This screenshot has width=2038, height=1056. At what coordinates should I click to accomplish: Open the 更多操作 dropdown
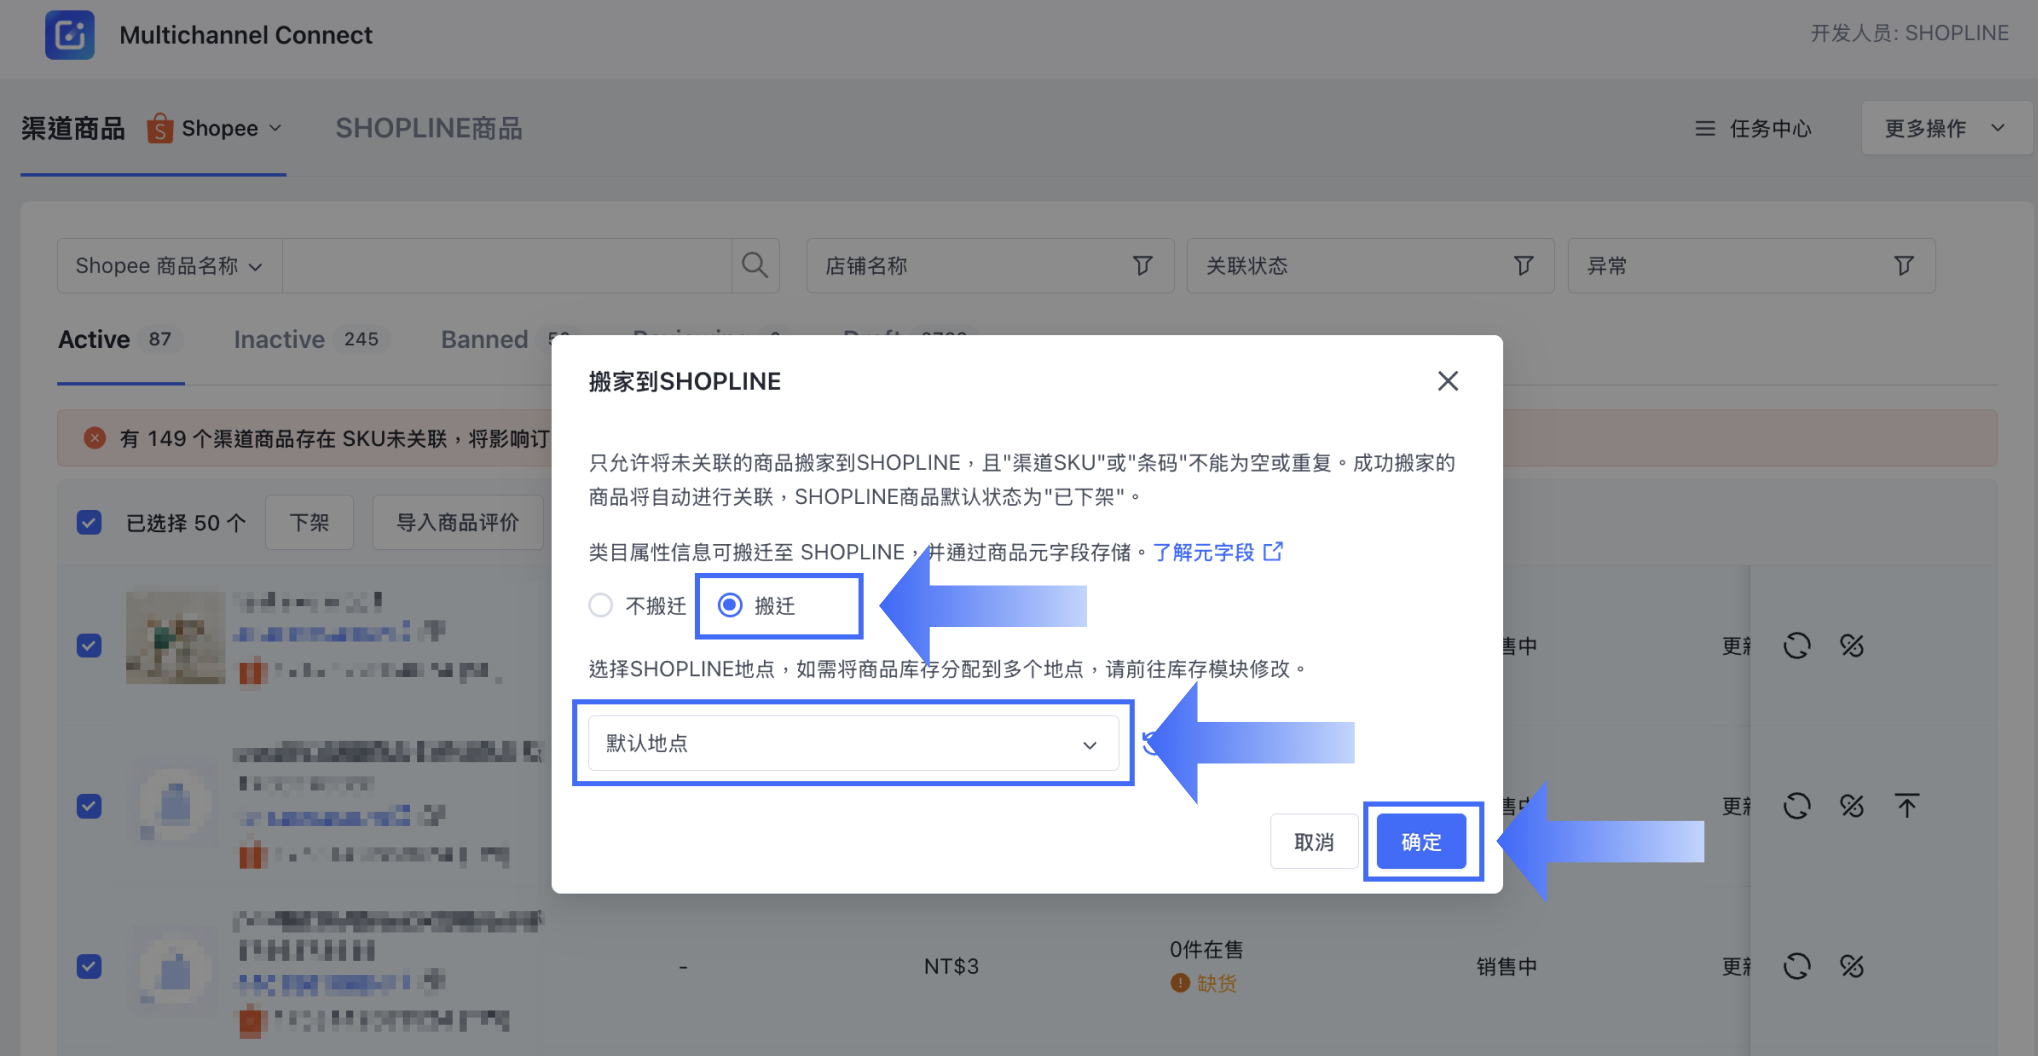(1945, 128)
